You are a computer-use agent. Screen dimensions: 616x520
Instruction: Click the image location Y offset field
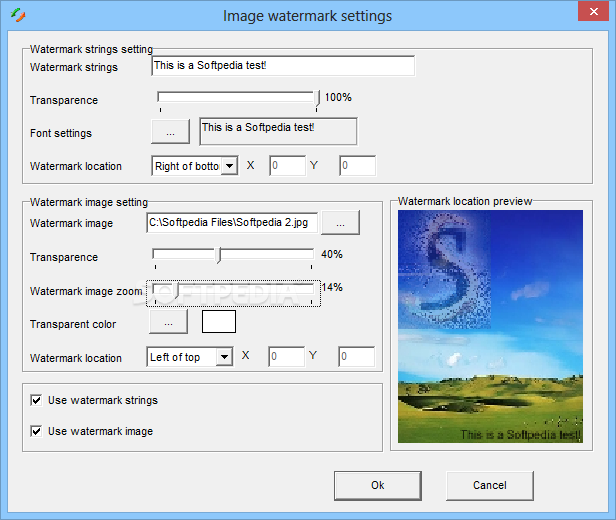(356, 356)
